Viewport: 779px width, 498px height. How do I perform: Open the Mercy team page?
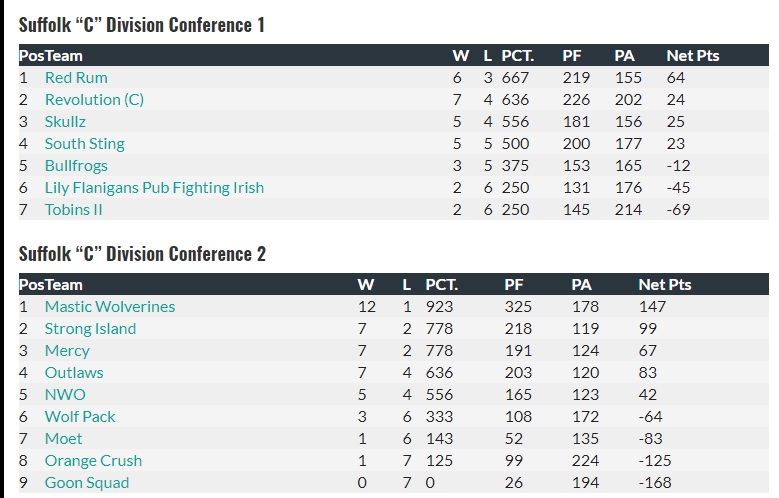tap(67, 351)
